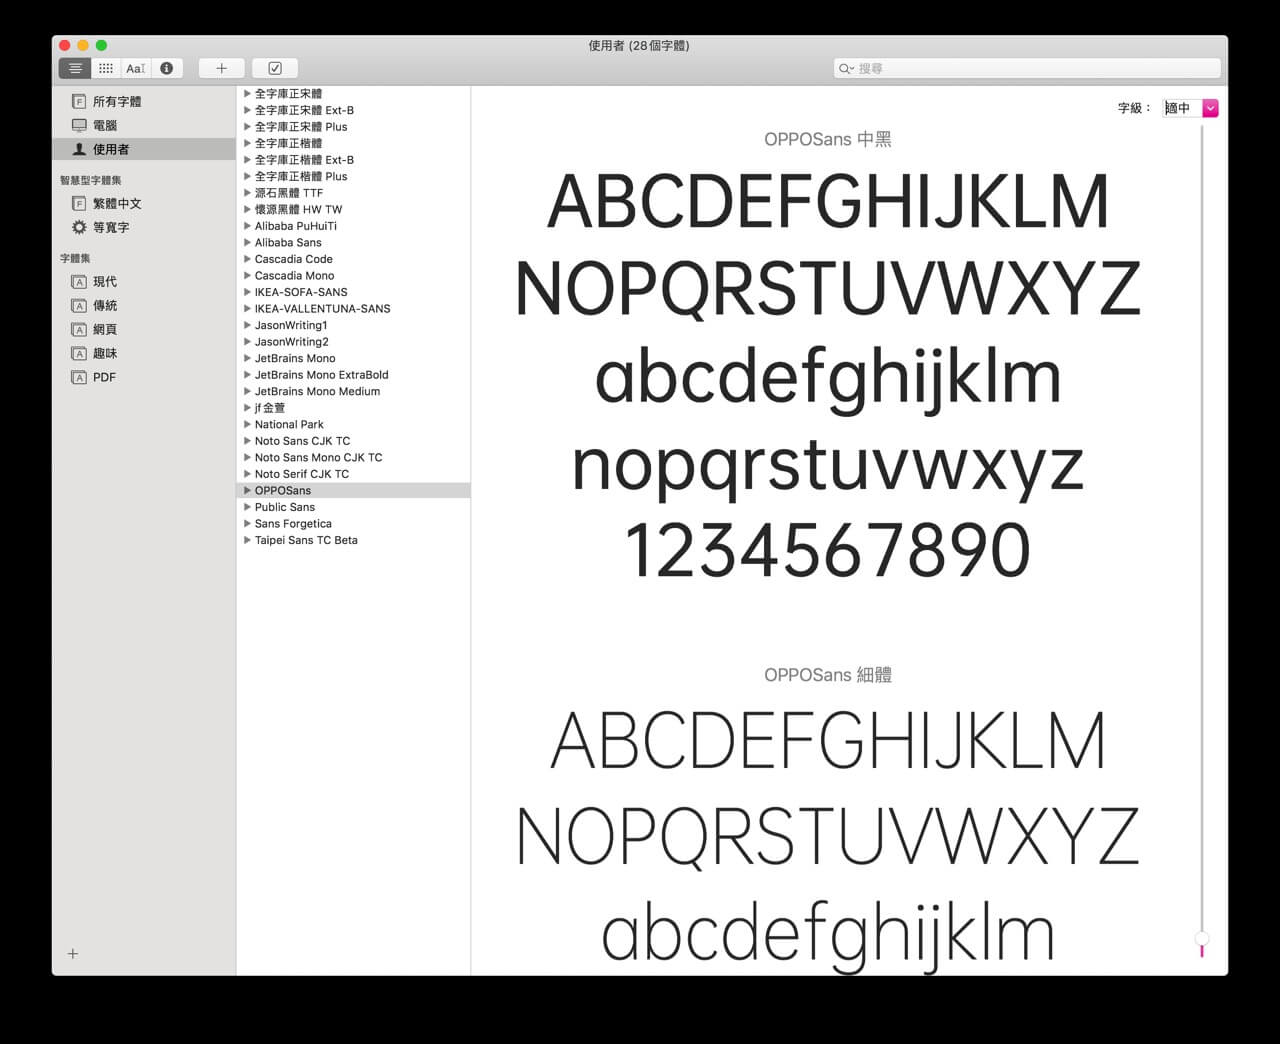Expand the JetBrains Mono font family
Viewport: 1280px width, 1044px height.
pyautogui.click(x=247, y=358)
